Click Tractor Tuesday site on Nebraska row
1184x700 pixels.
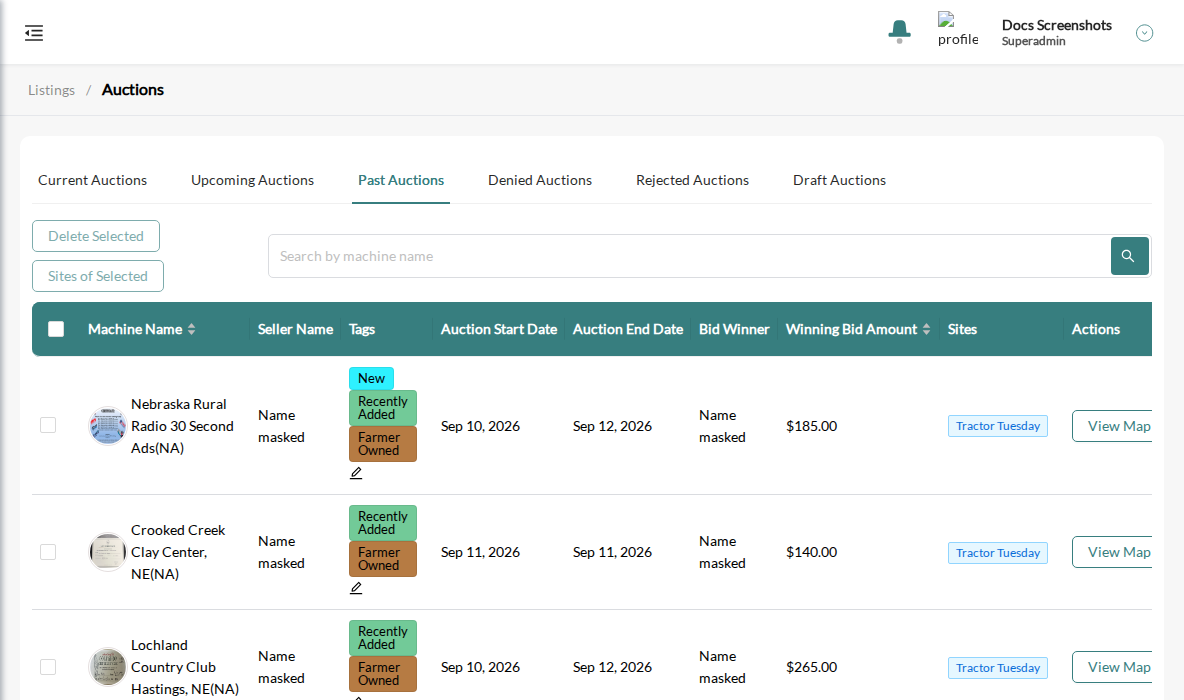point(997,426)
